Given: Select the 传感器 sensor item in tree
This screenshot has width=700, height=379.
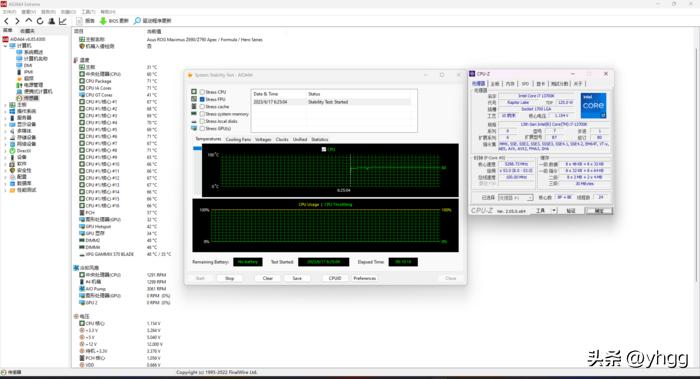Looking at the screenshot, I should coord(28,98).
